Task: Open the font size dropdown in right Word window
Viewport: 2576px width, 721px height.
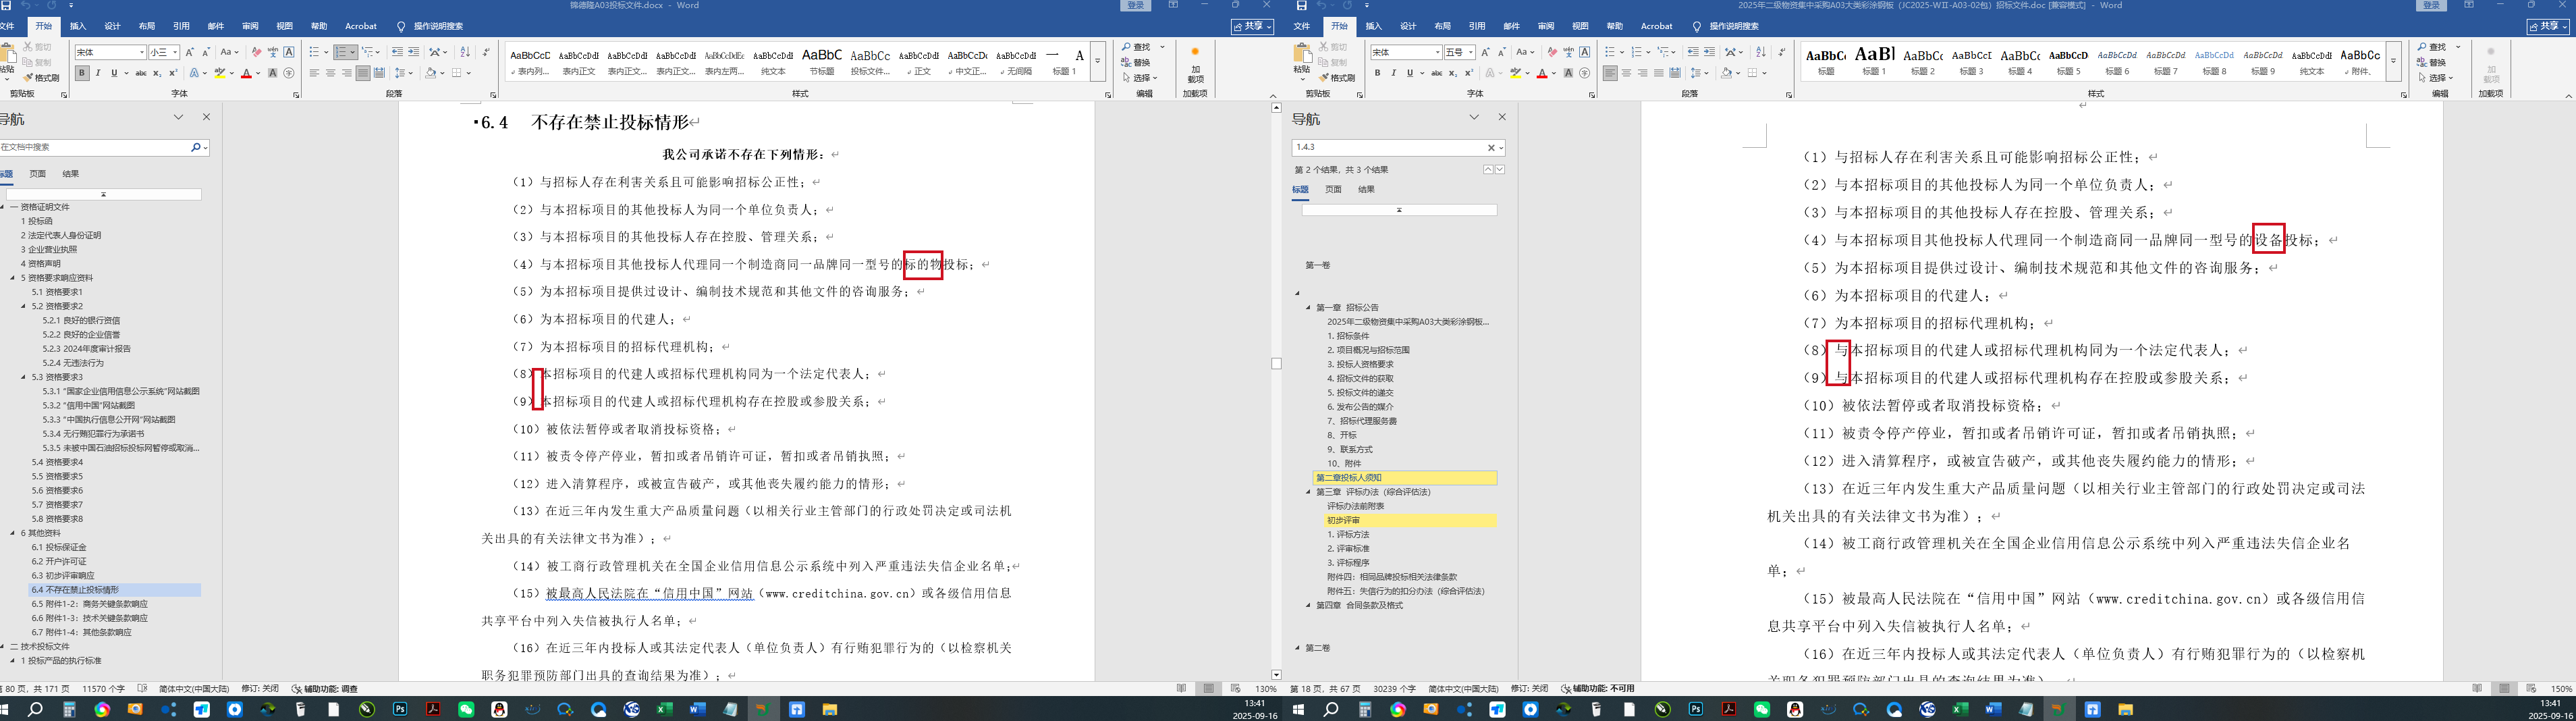Action: pos(1471,52)
